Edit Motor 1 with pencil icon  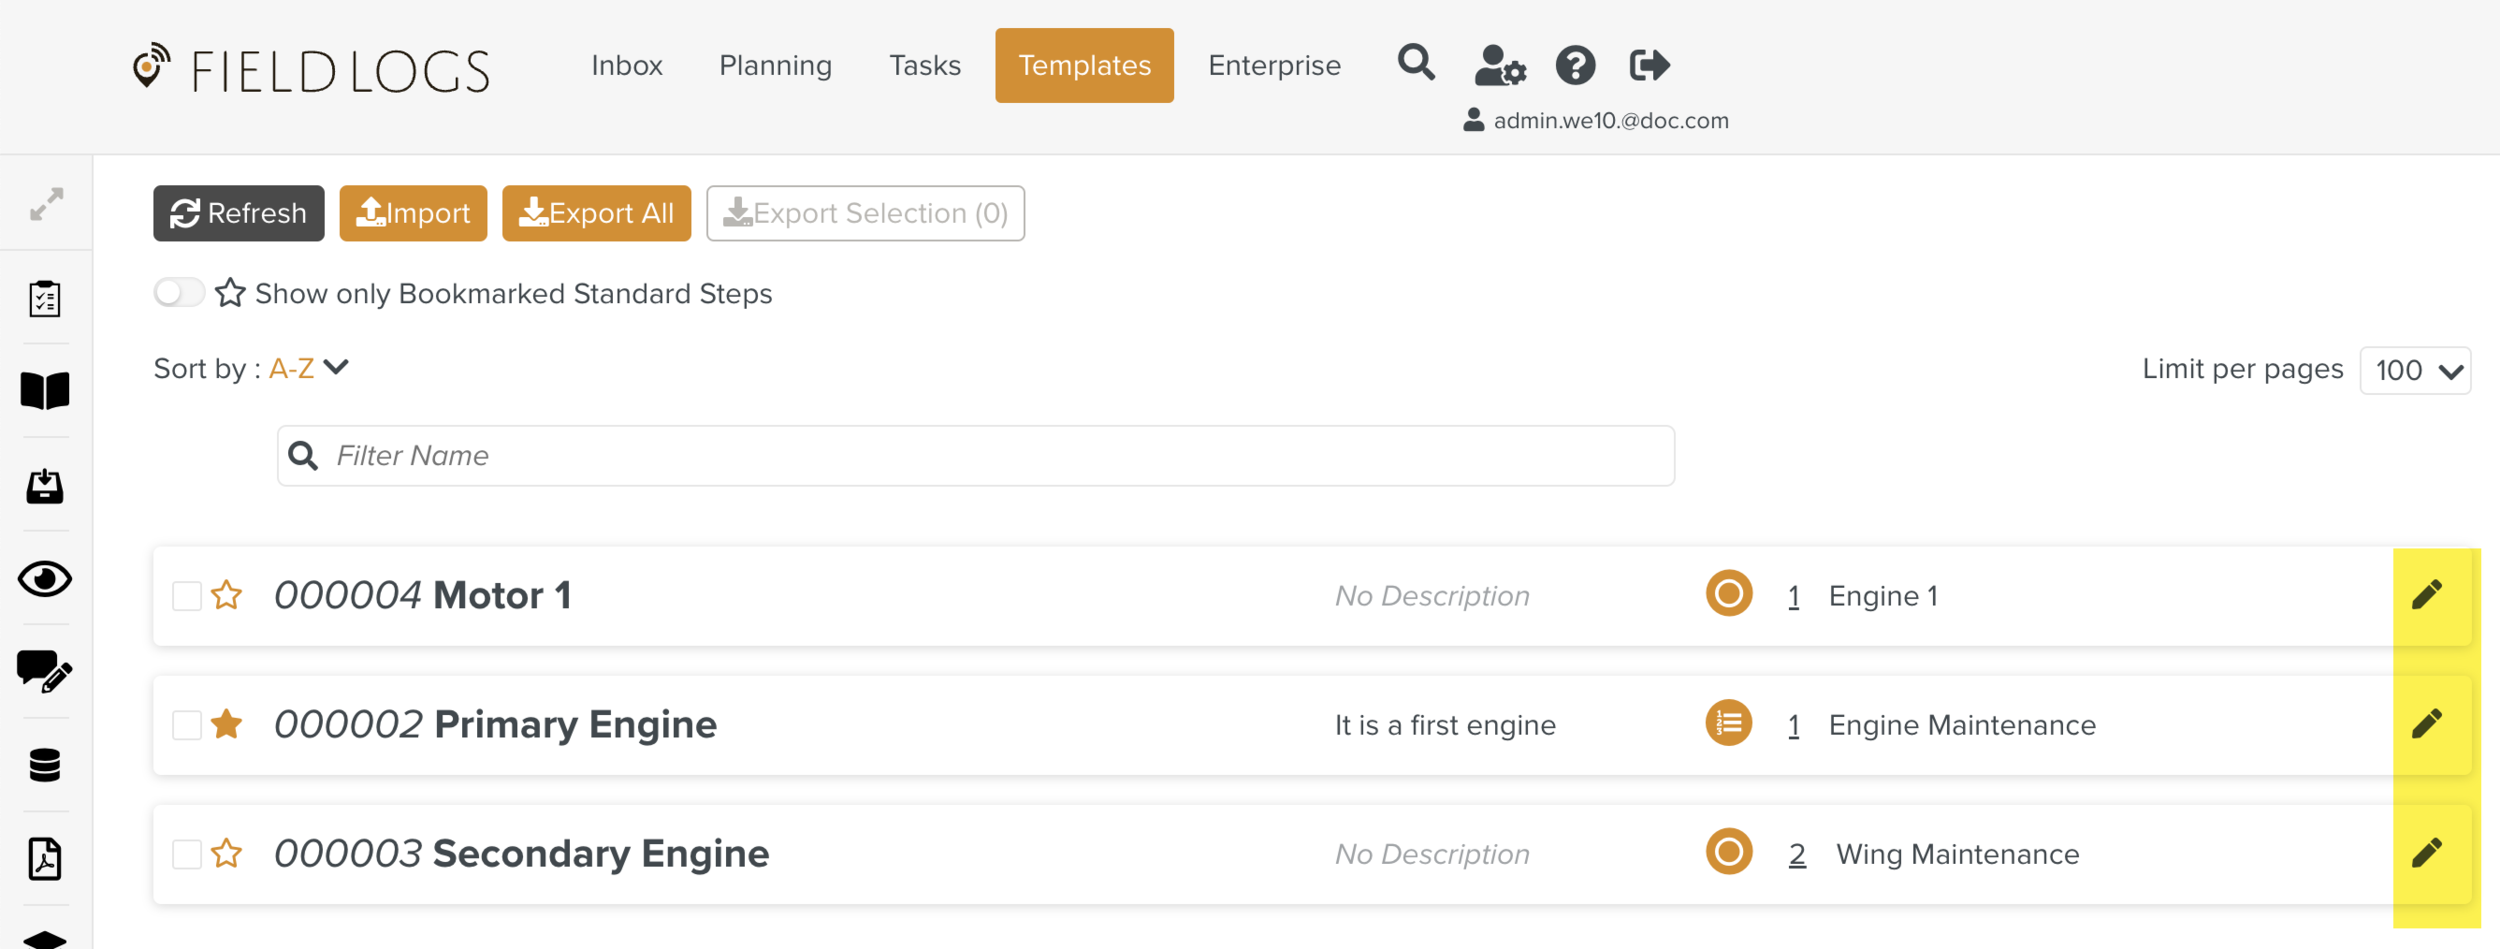pyautogui.click(x=2426, y=595)
